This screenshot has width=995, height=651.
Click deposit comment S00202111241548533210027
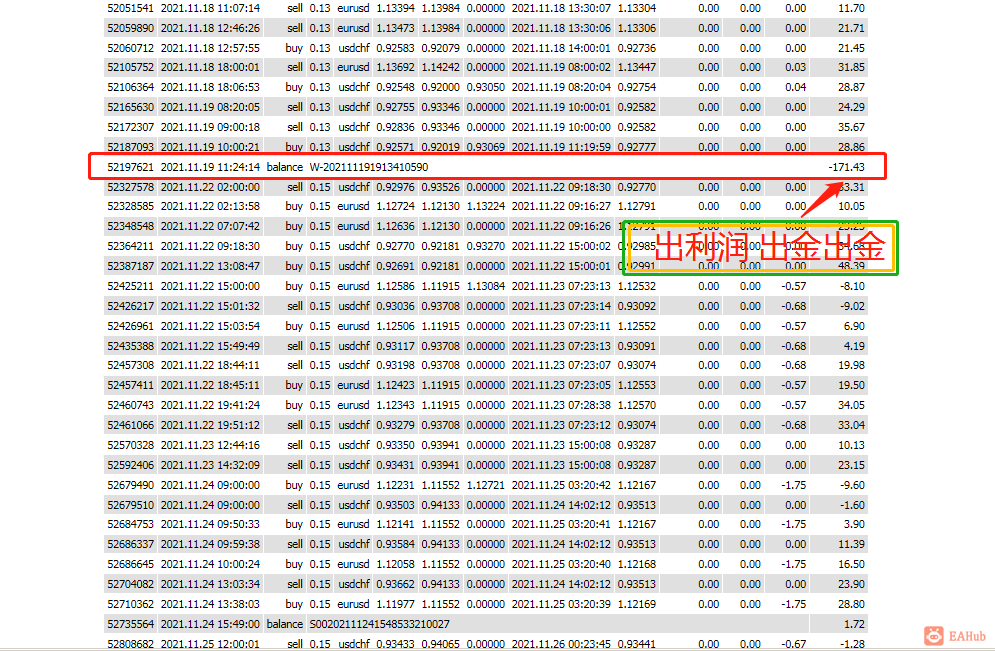[379, 624]
